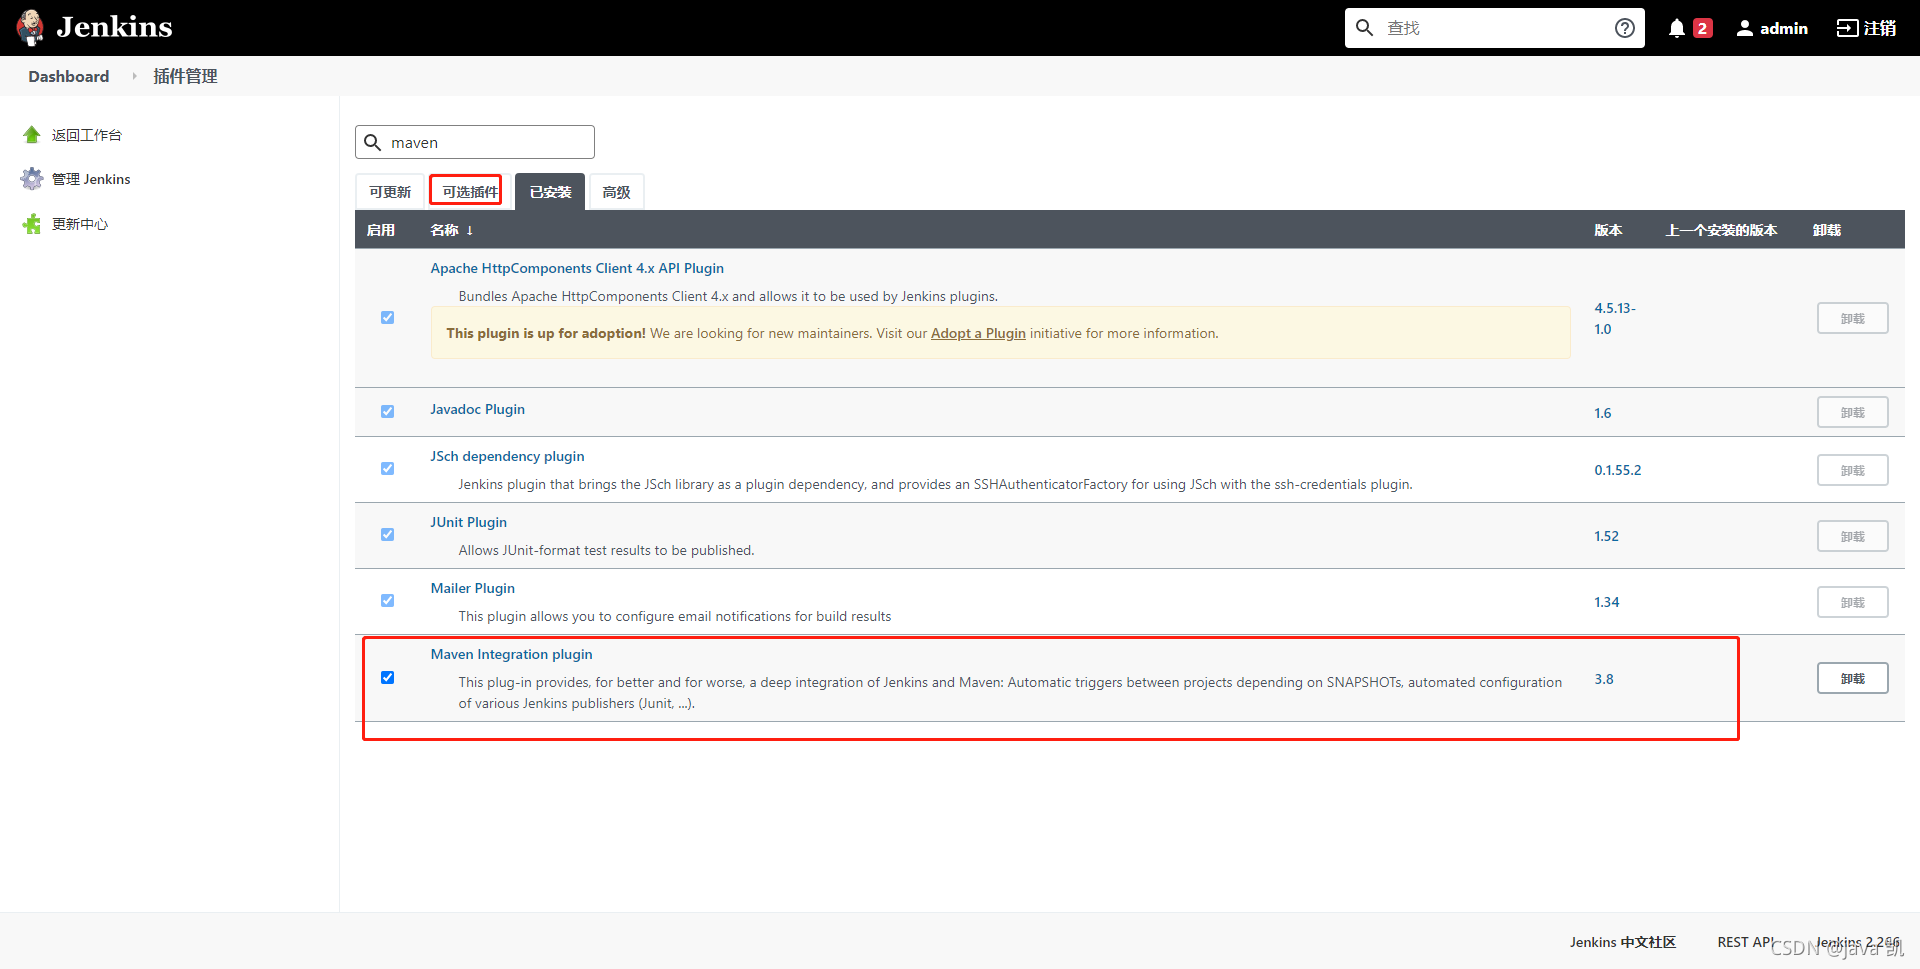The width and height of the screenshot is (1920, 969).
Task: Click the 版本 column header
Action: pos(1608,230)
